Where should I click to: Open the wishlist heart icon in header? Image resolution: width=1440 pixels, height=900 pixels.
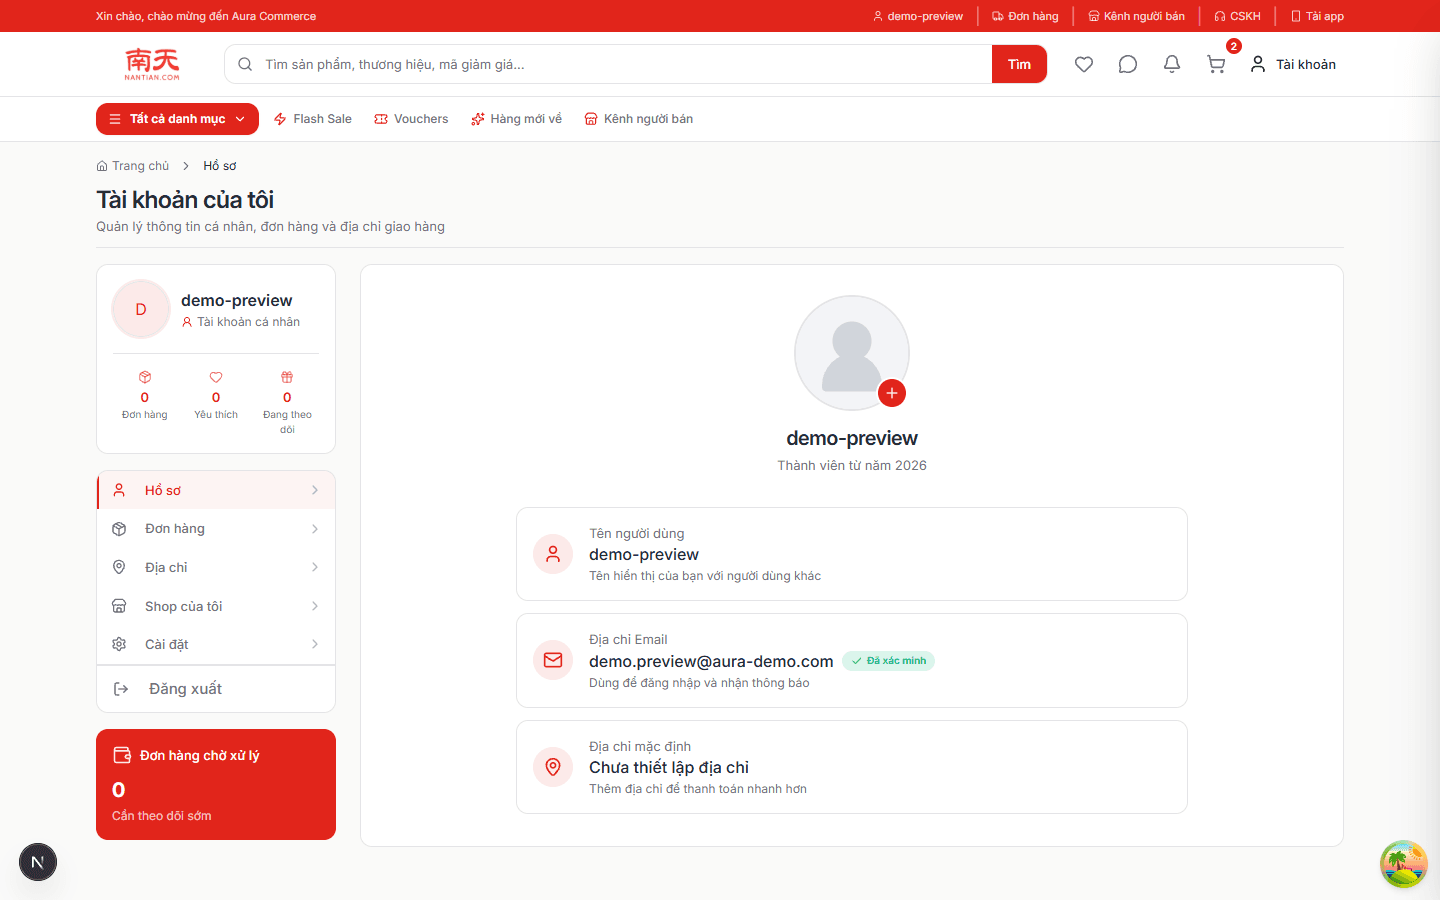pos(1084,64)
